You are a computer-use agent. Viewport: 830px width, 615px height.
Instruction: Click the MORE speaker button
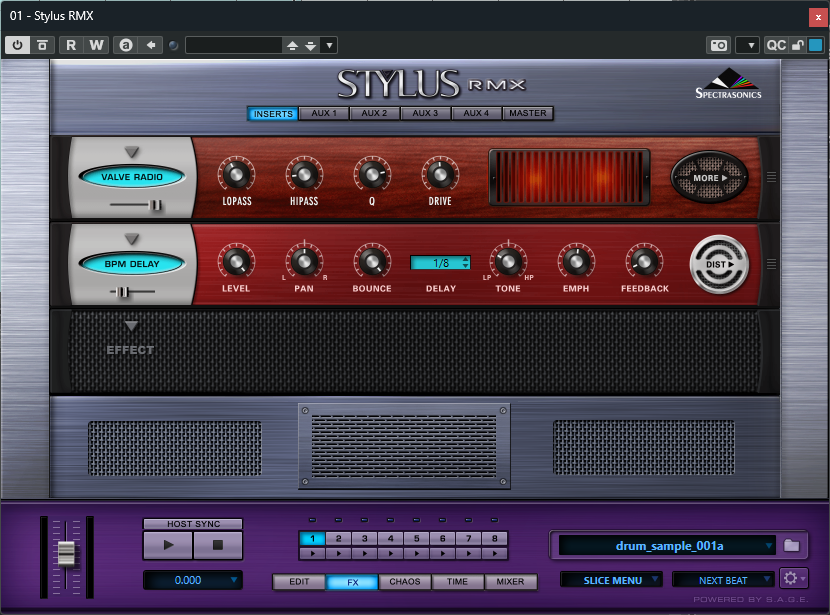pos(709,177)
